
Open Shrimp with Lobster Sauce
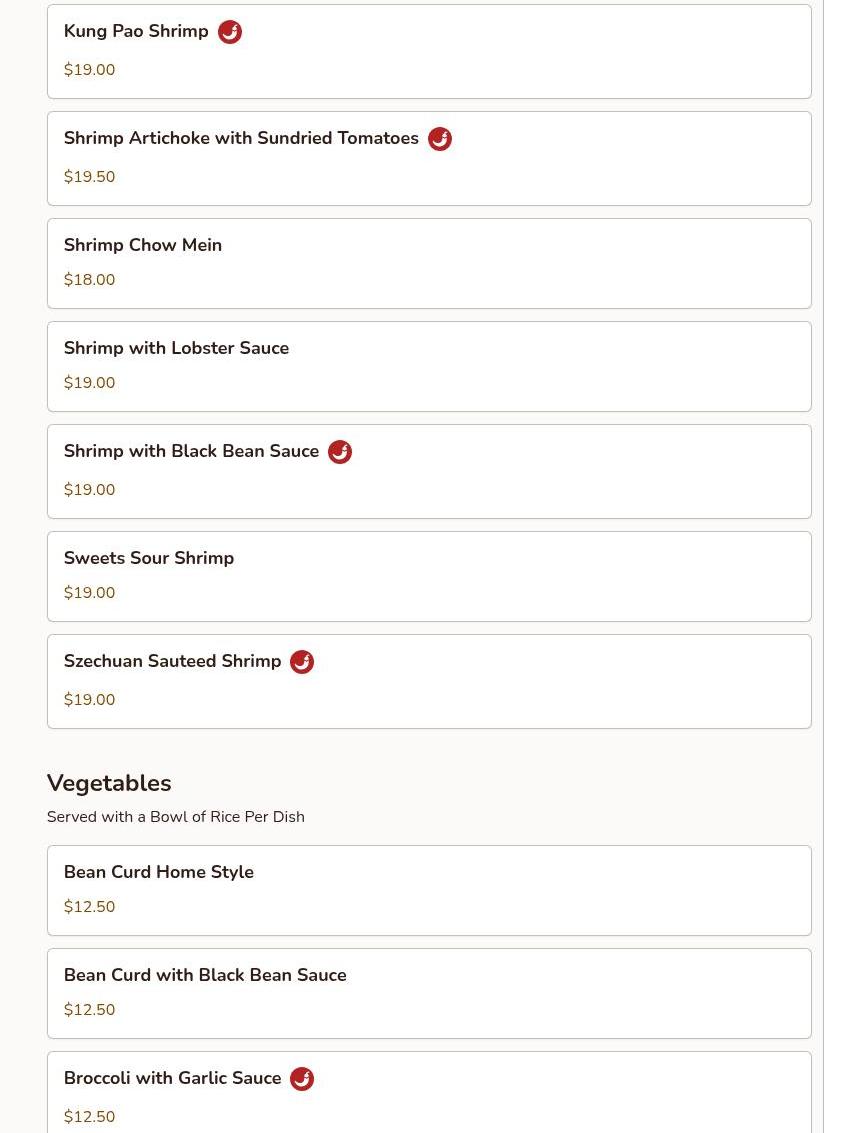click(x=176, y=348)
